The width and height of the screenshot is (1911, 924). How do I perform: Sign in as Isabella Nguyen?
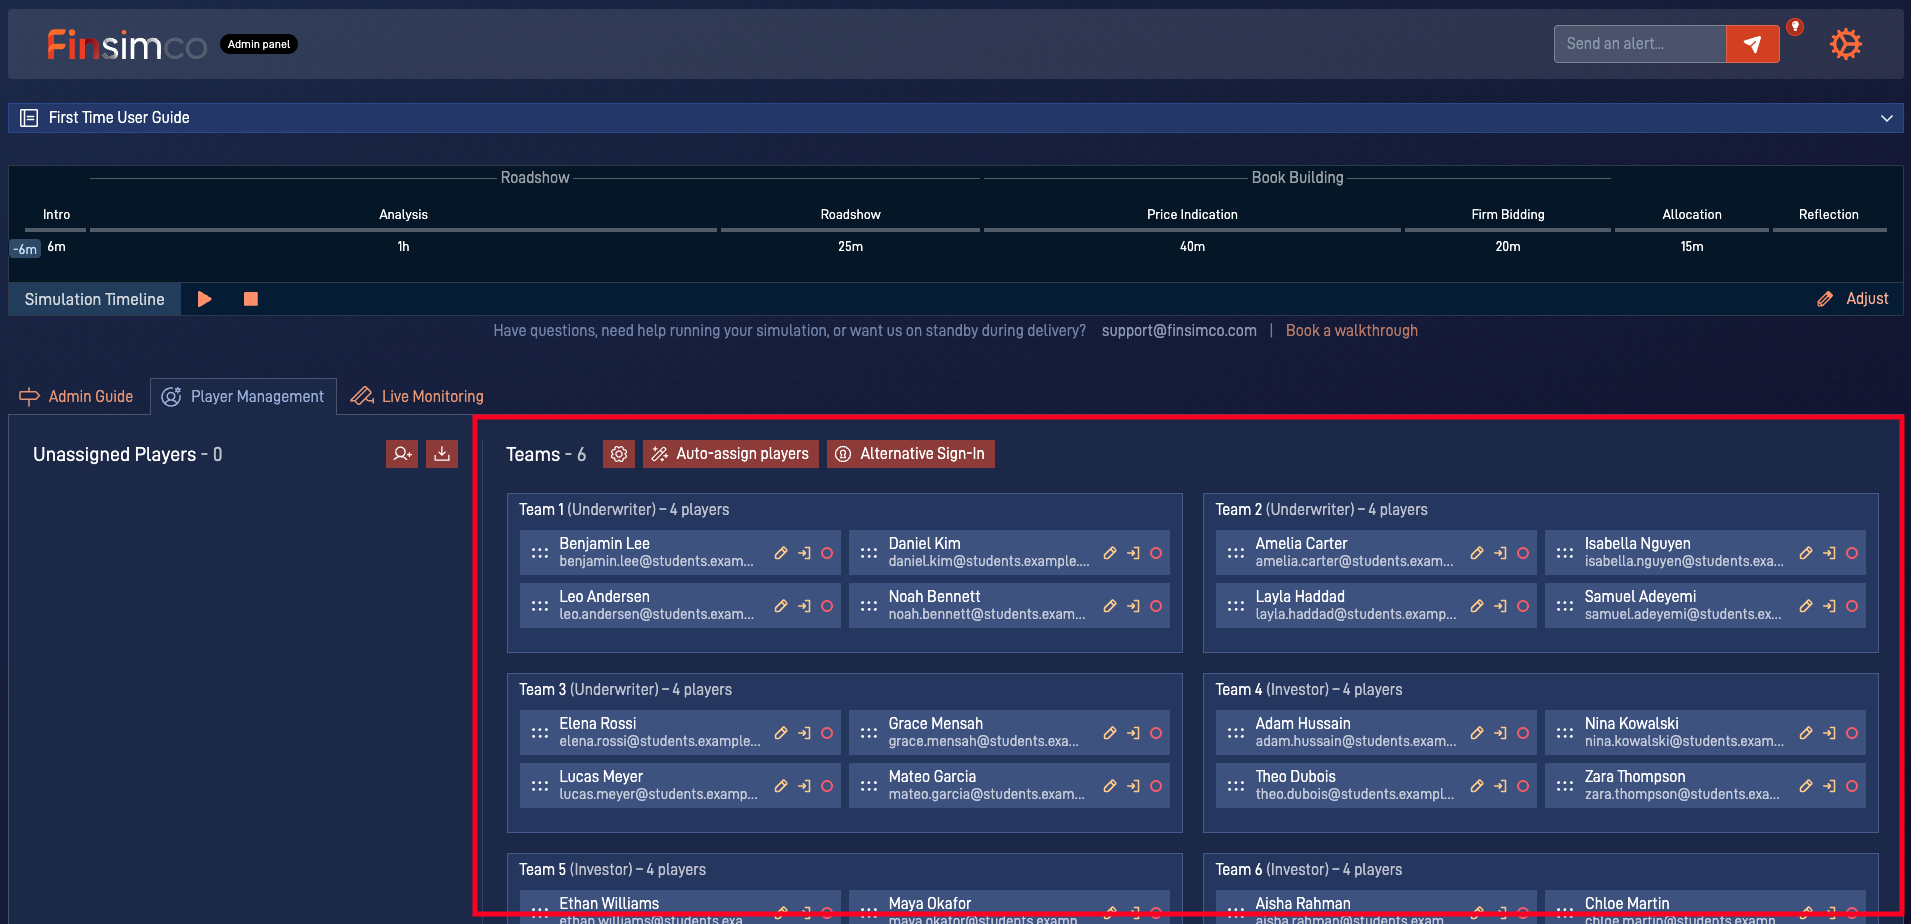click(1829, 553)
